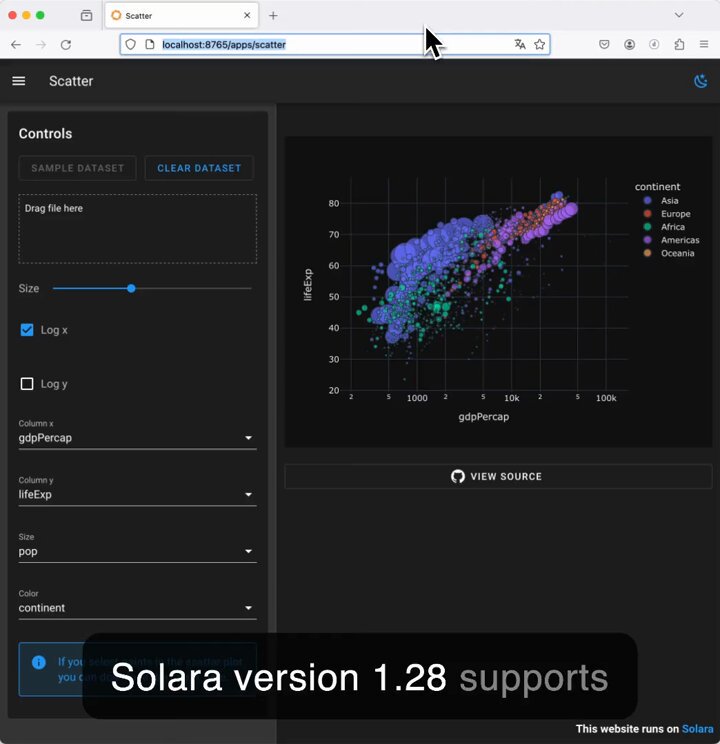Follow the Solara link in footer
This screenshot has width=720, height=744.
[x=697, y=729]
